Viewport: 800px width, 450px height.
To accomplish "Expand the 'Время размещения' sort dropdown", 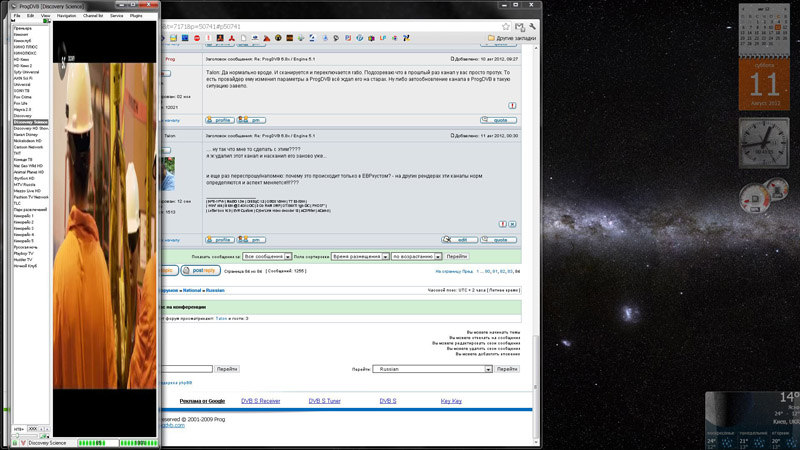I will tap(360, 257).
